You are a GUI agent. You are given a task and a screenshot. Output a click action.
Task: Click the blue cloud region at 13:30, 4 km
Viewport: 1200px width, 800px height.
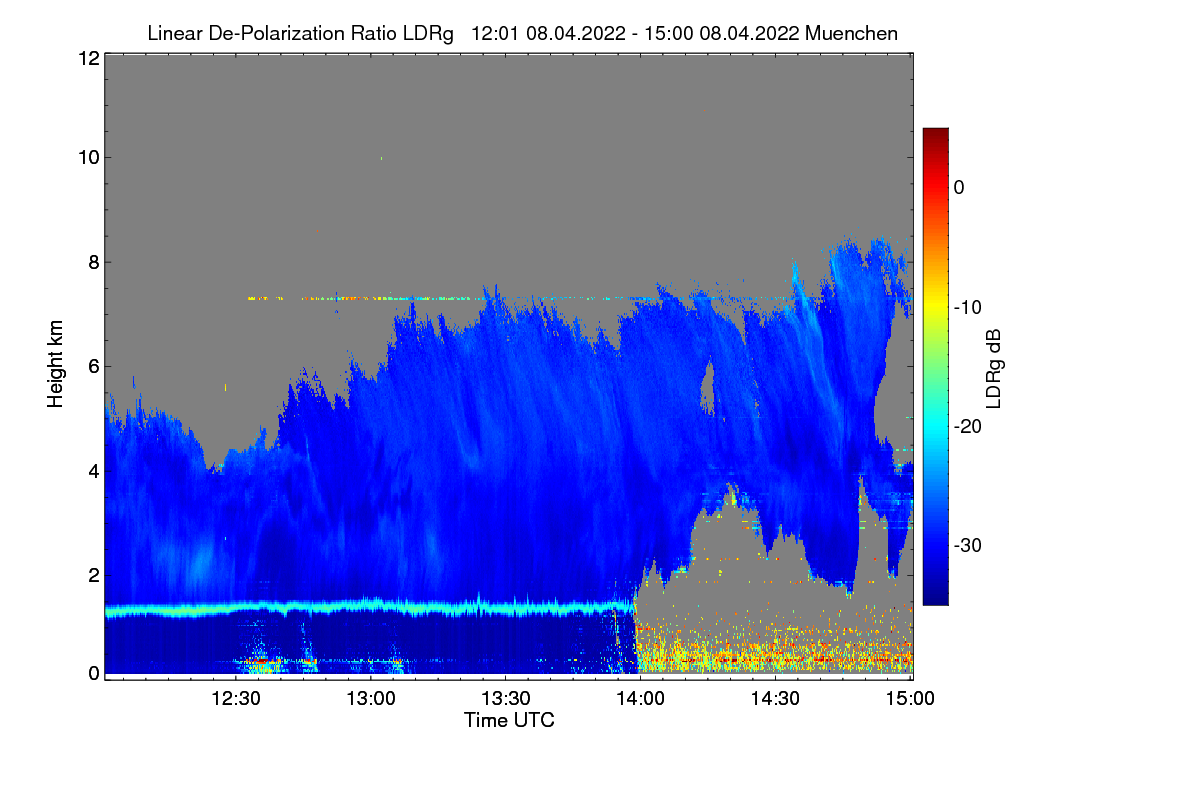pos(506,470)
